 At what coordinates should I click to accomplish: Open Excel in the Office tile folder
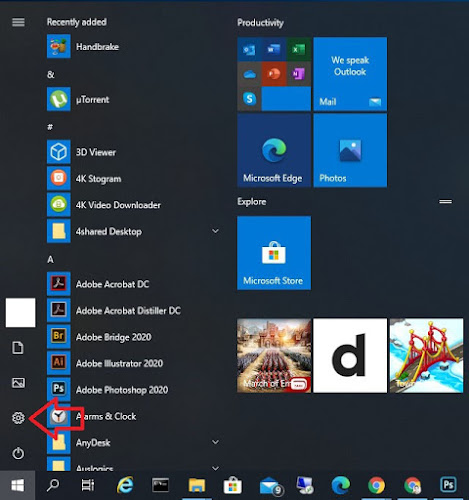(x=299, y=49)
